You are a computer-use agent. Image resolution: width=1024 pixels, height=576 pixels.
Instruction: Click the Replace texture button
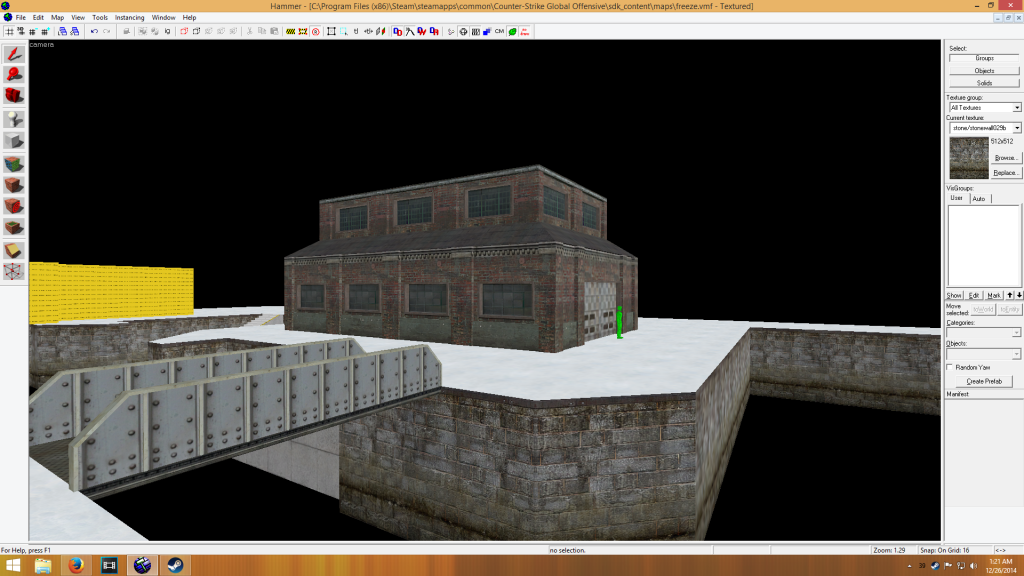[1005, 173]
